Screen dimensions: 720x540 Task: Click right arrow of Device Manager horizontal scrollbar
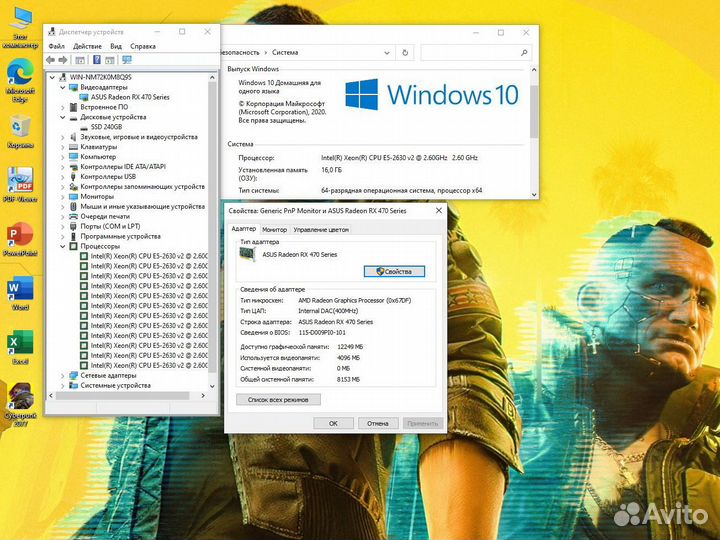[203, 395]
